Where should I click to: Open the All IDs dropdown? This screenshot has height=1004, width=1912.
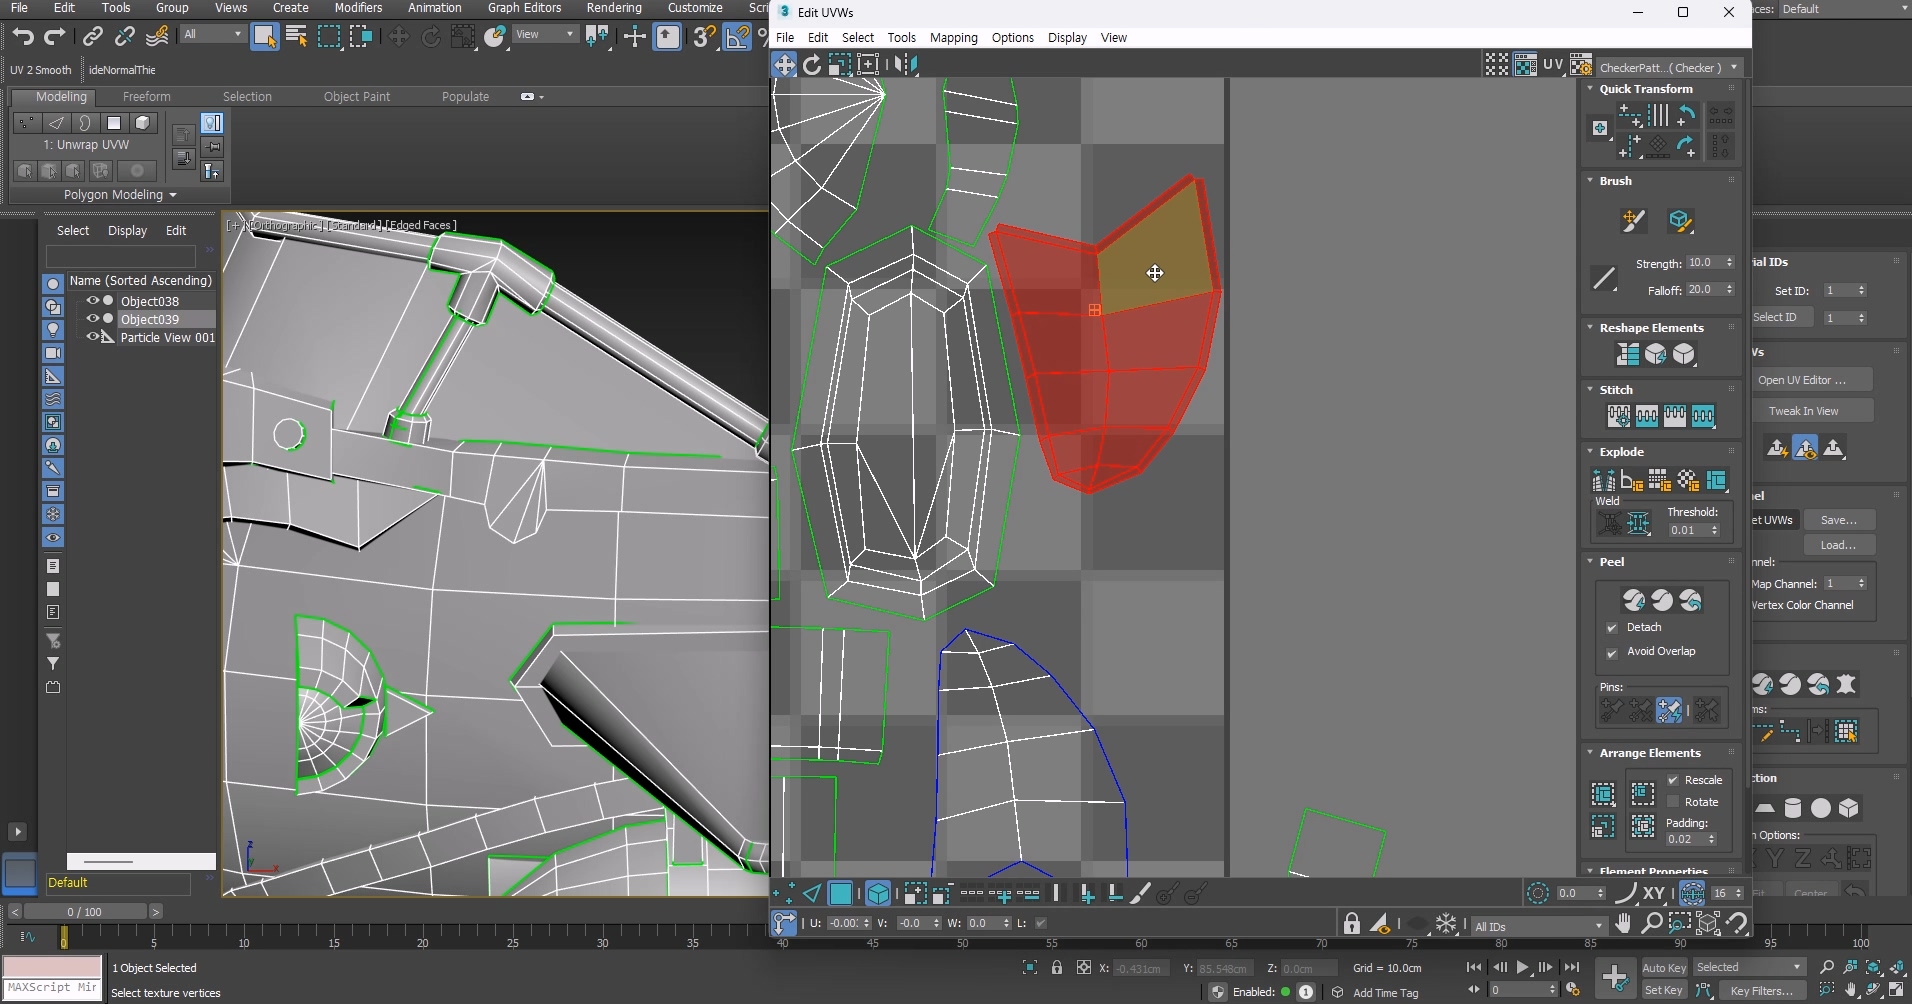1538,927
